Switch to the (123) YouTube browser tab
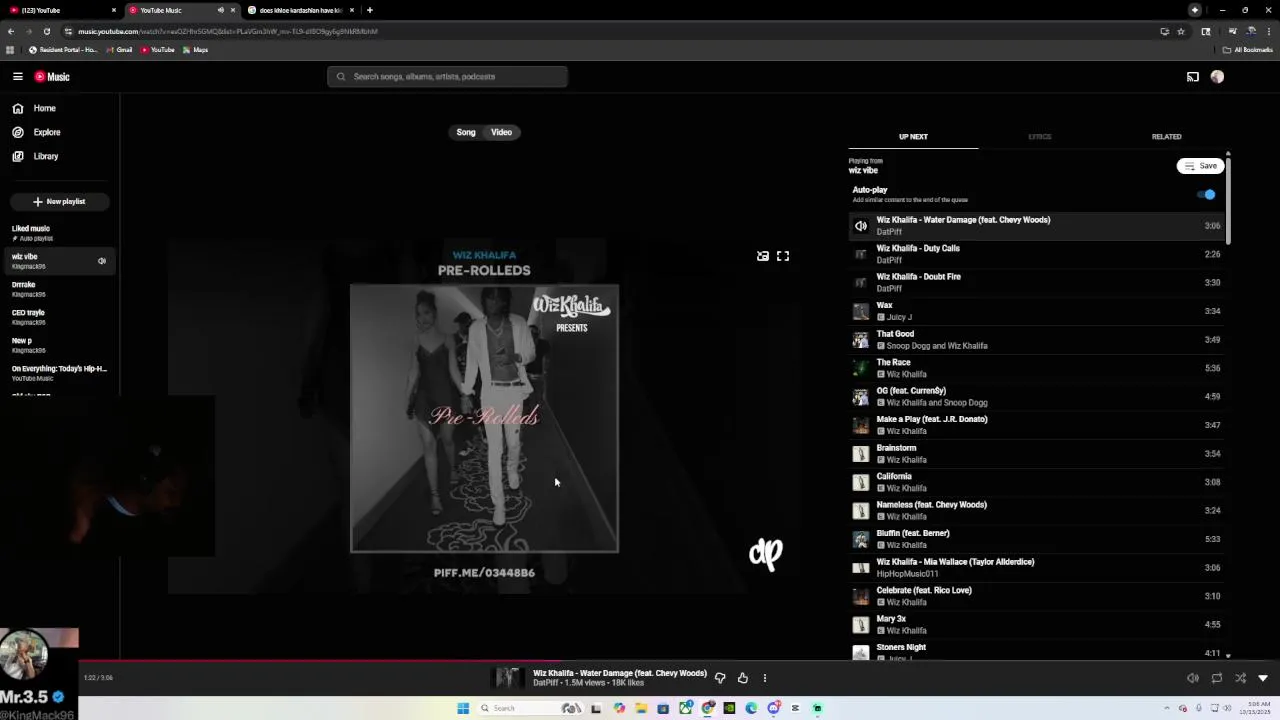1280x720 pixels. tap(60, 10)
